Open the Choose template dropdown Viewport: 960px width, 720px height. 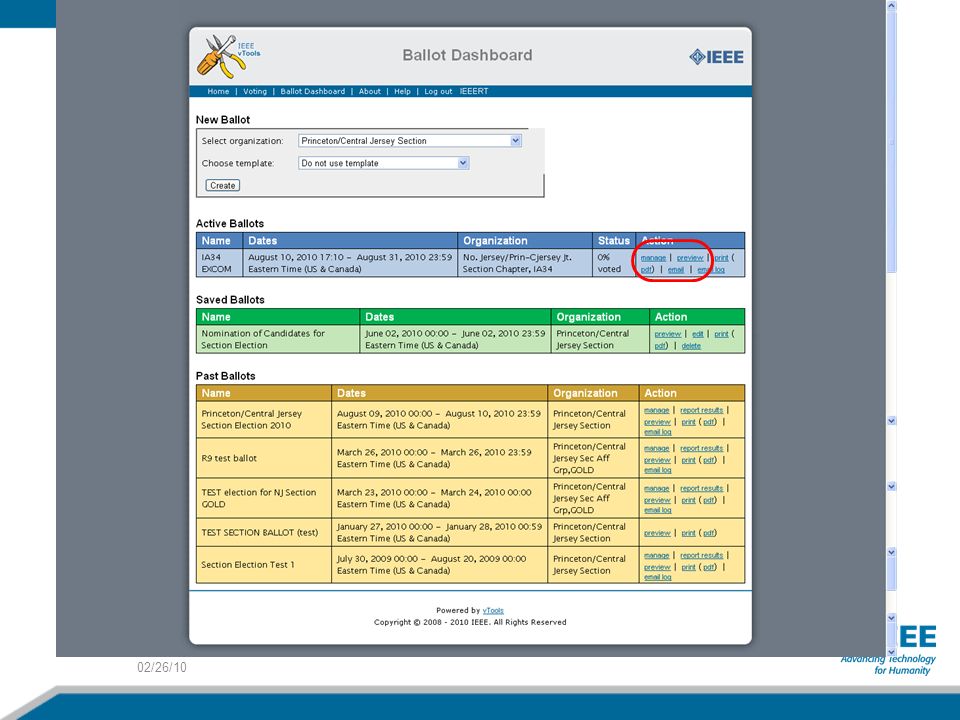click(384, 163)
